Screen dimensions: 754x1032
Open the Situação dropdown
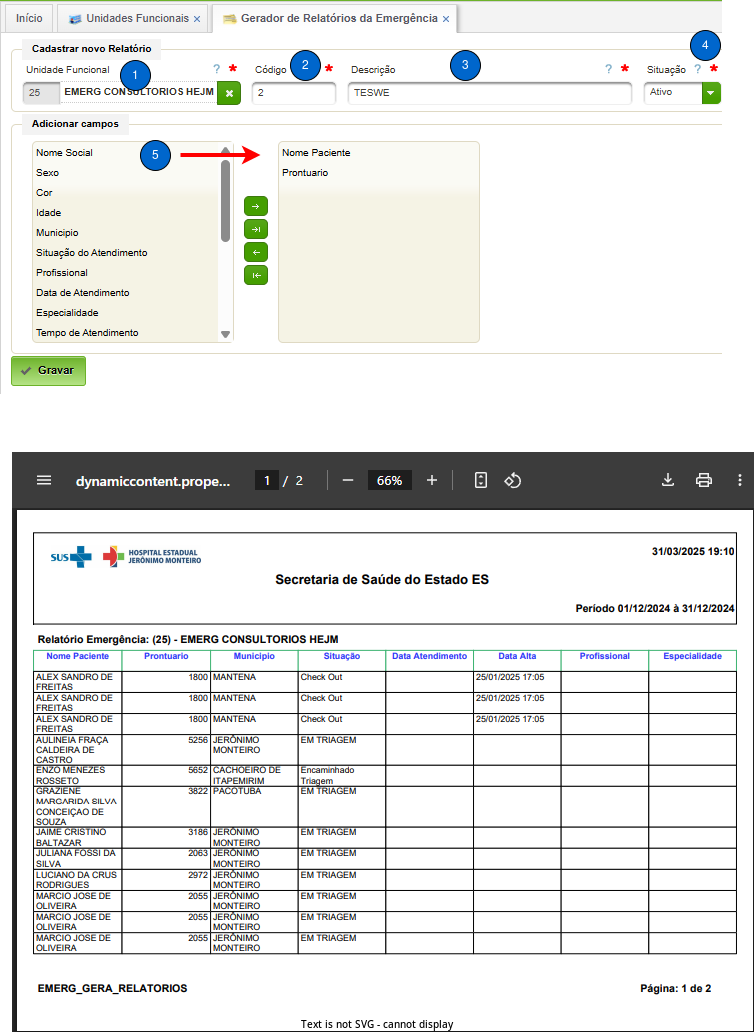(x=711, y=93)
